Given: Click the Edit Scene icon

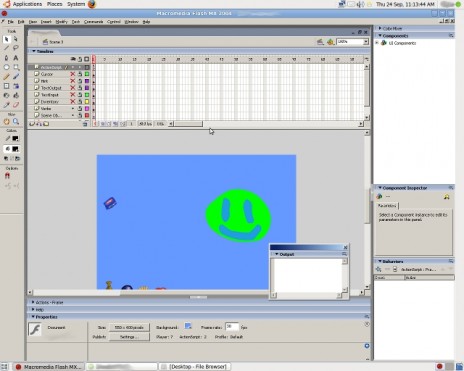Looking at the screenshot, I should pos(320,42).
